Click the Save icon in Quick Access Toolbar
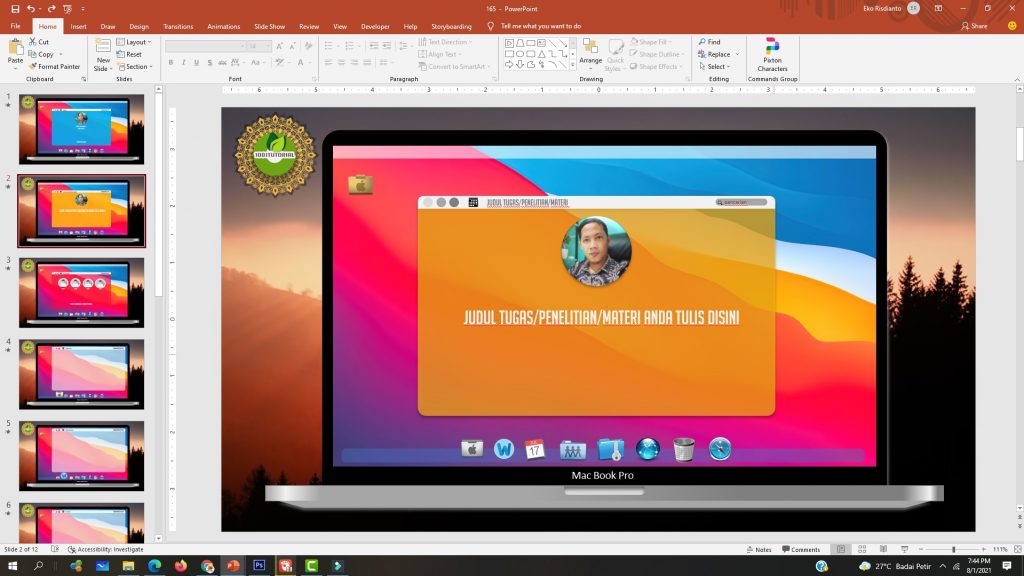 [16, 8]
